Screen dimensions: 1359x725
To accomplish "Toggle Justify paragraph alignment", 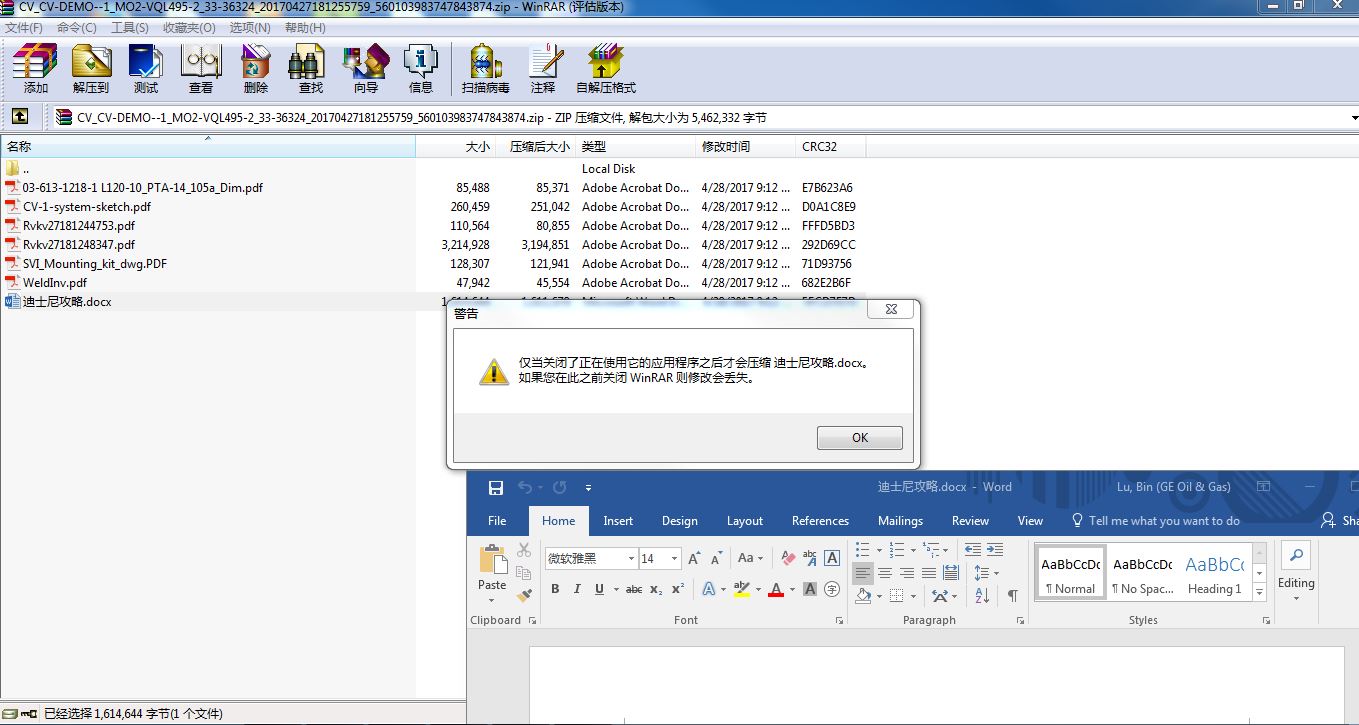I will (x=928, y=573).
